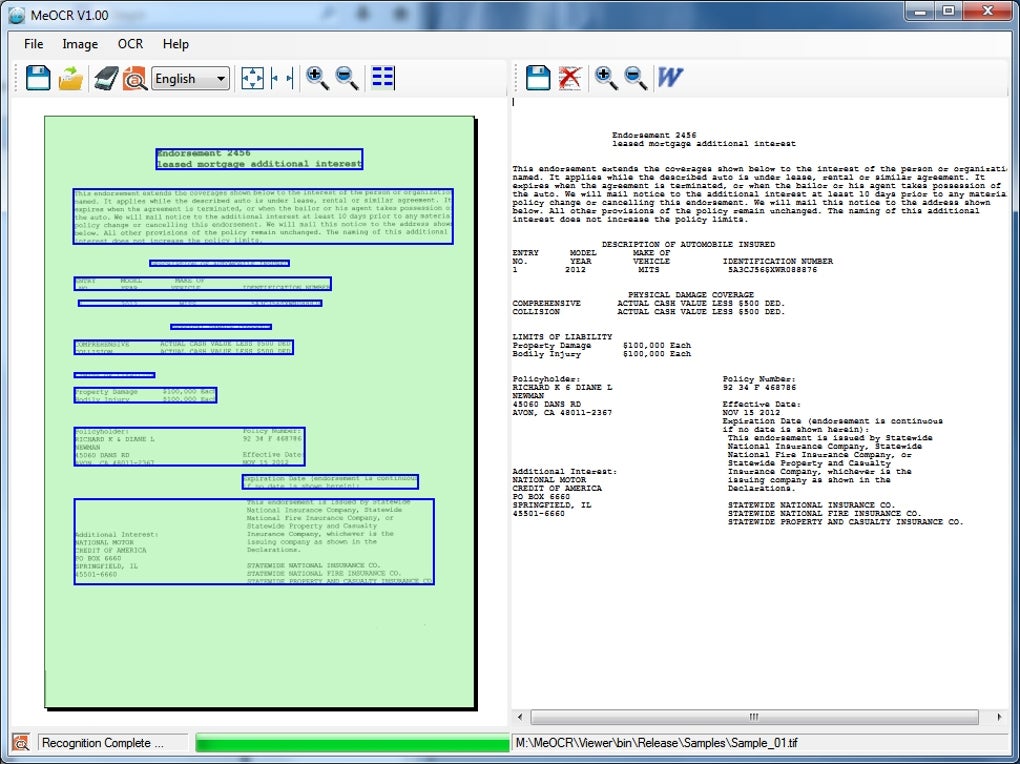Click the Sample_01.tif file path in status bar
Screen dimensions: 1020x764
pos(656,743)
